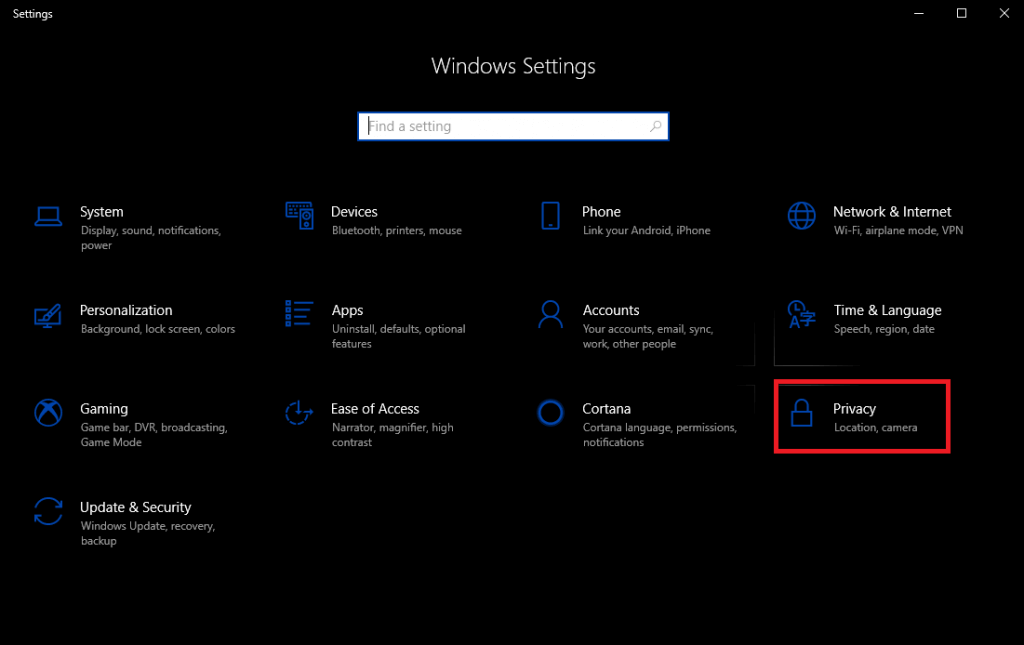The height and width of the screenshot is (645, 1024).
Task: Click the Cortana circle icon
Action: click(x=551, y=413)
